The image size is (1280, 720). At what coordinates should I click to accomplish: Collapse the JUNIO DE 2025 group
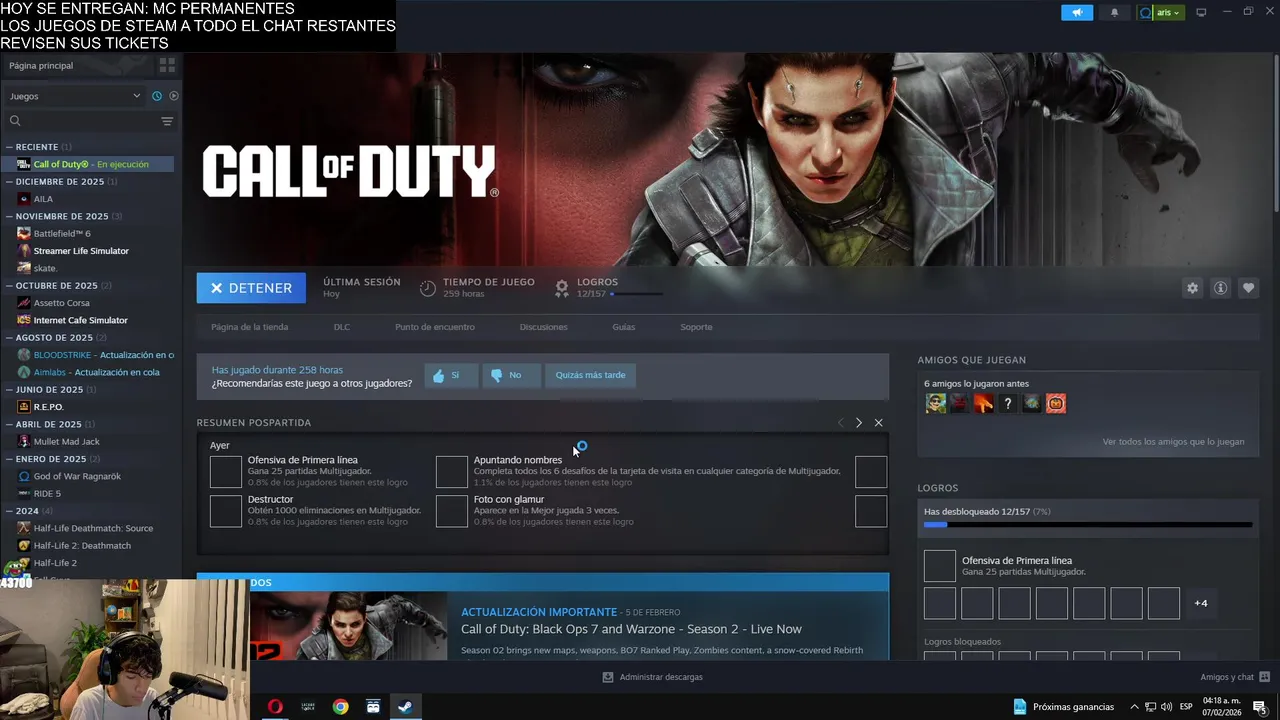[9, 389]
